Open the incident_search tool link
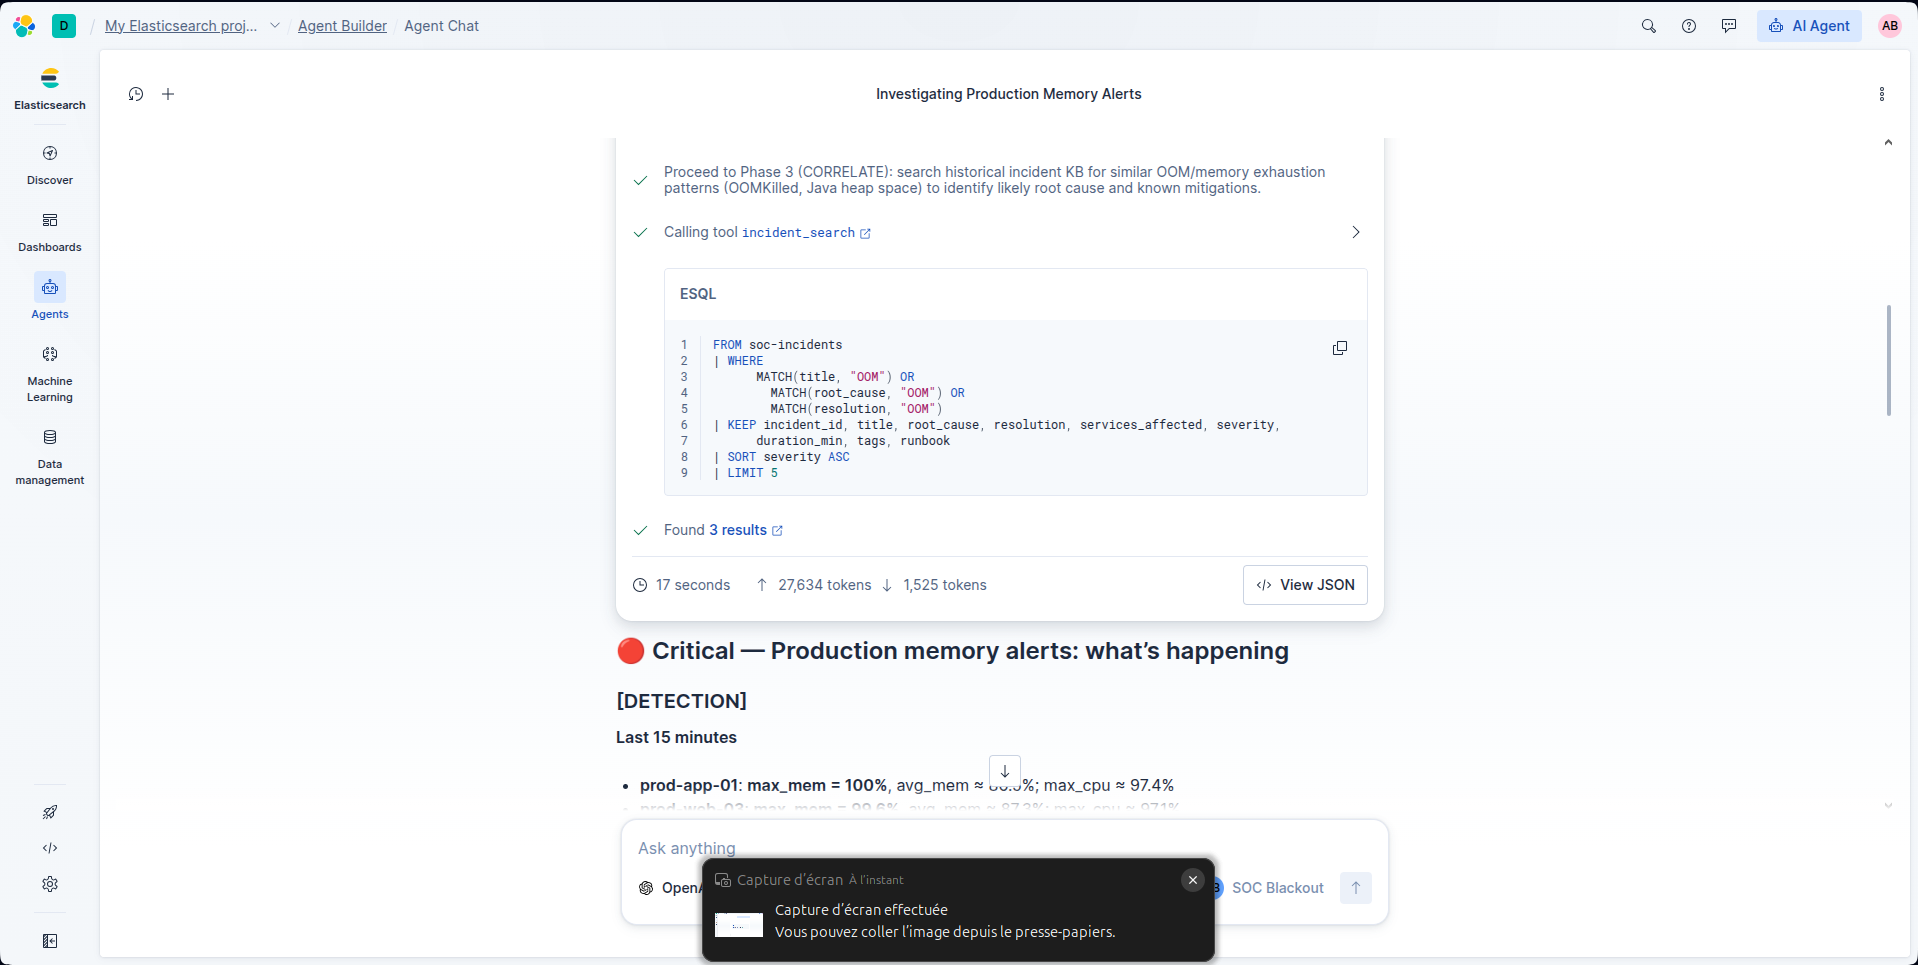 pos(806,233)
